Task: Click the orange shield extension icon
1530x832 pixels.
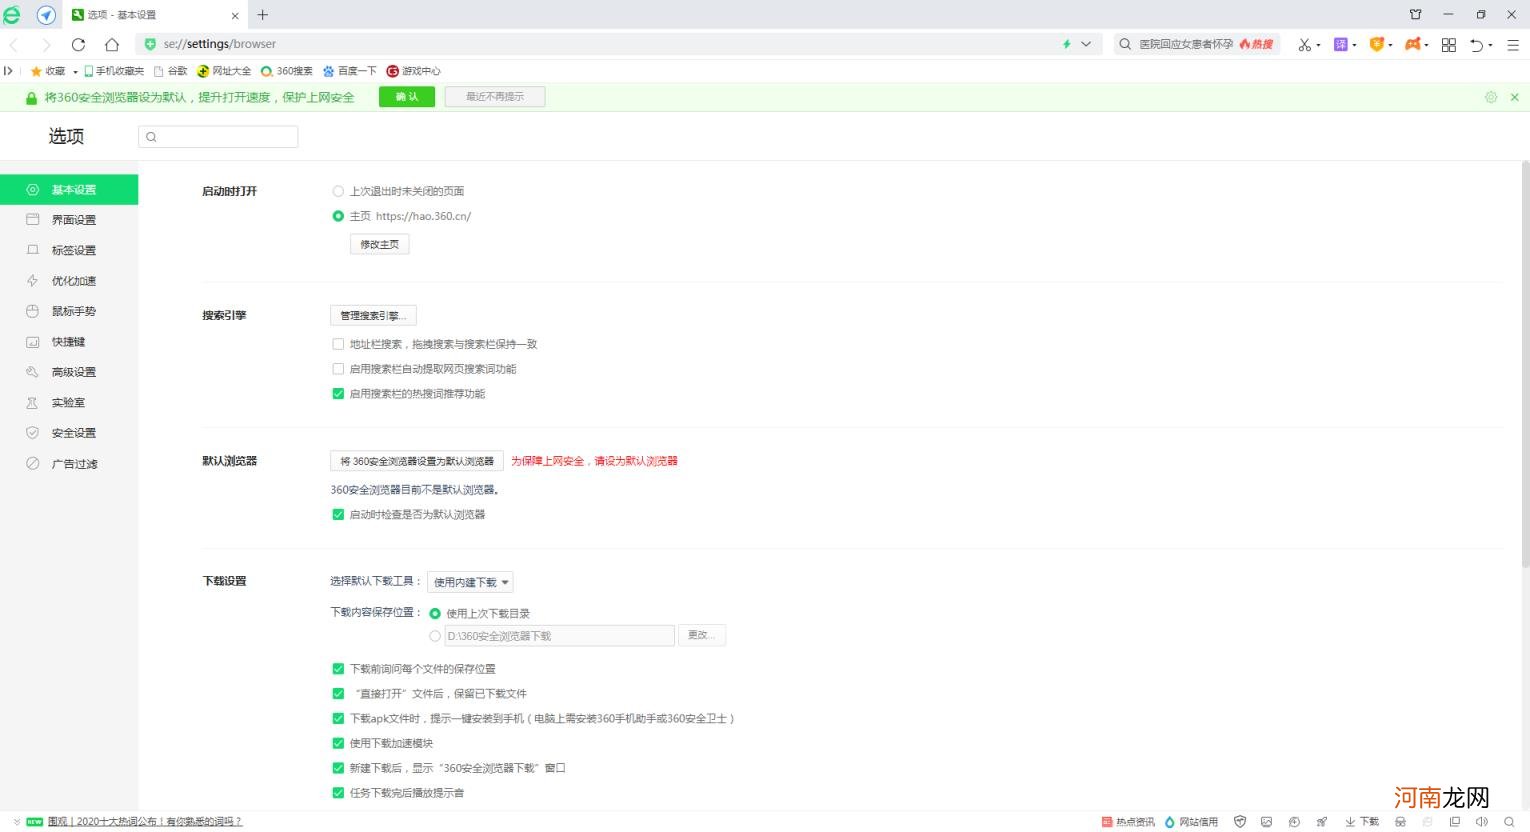Action: [x=1376, y=44]
